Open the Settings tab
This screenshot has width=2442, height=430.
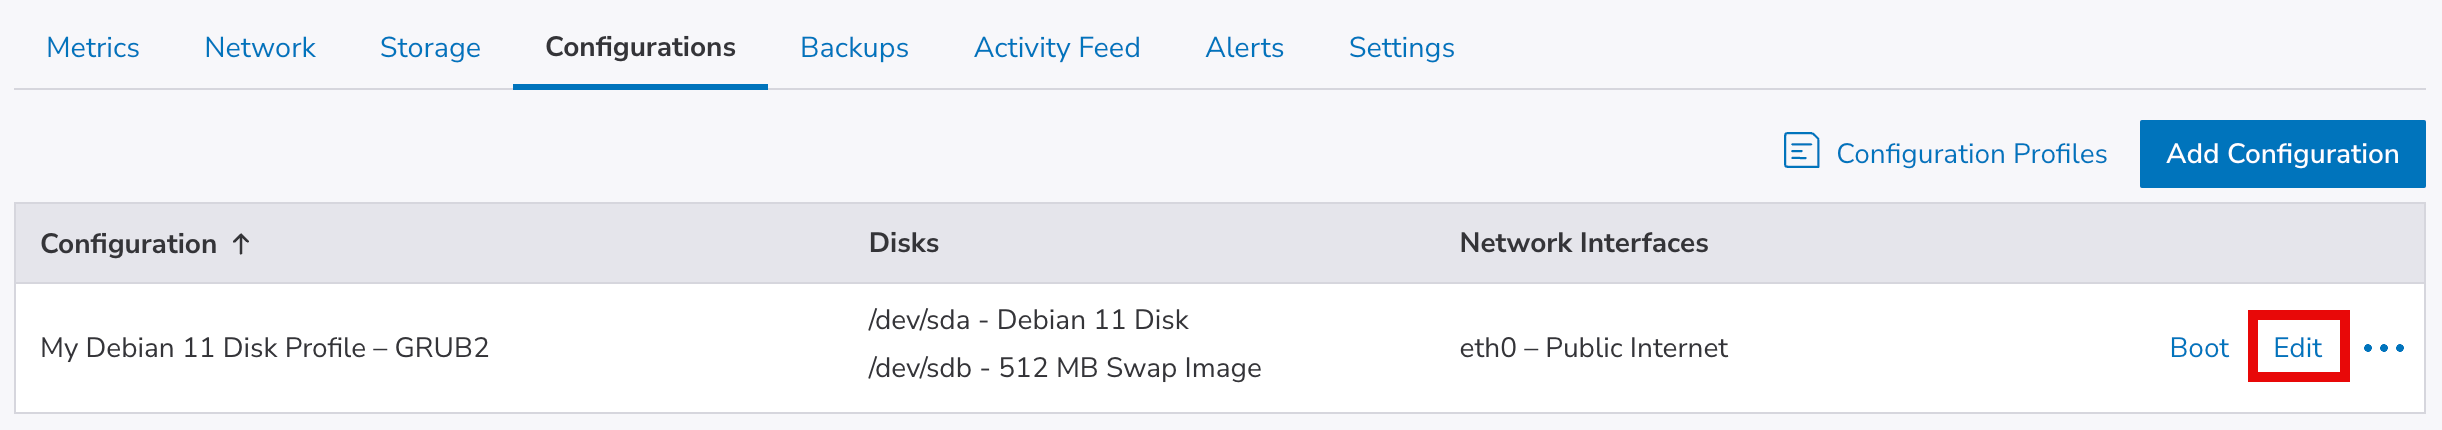tap(1401, 48)
